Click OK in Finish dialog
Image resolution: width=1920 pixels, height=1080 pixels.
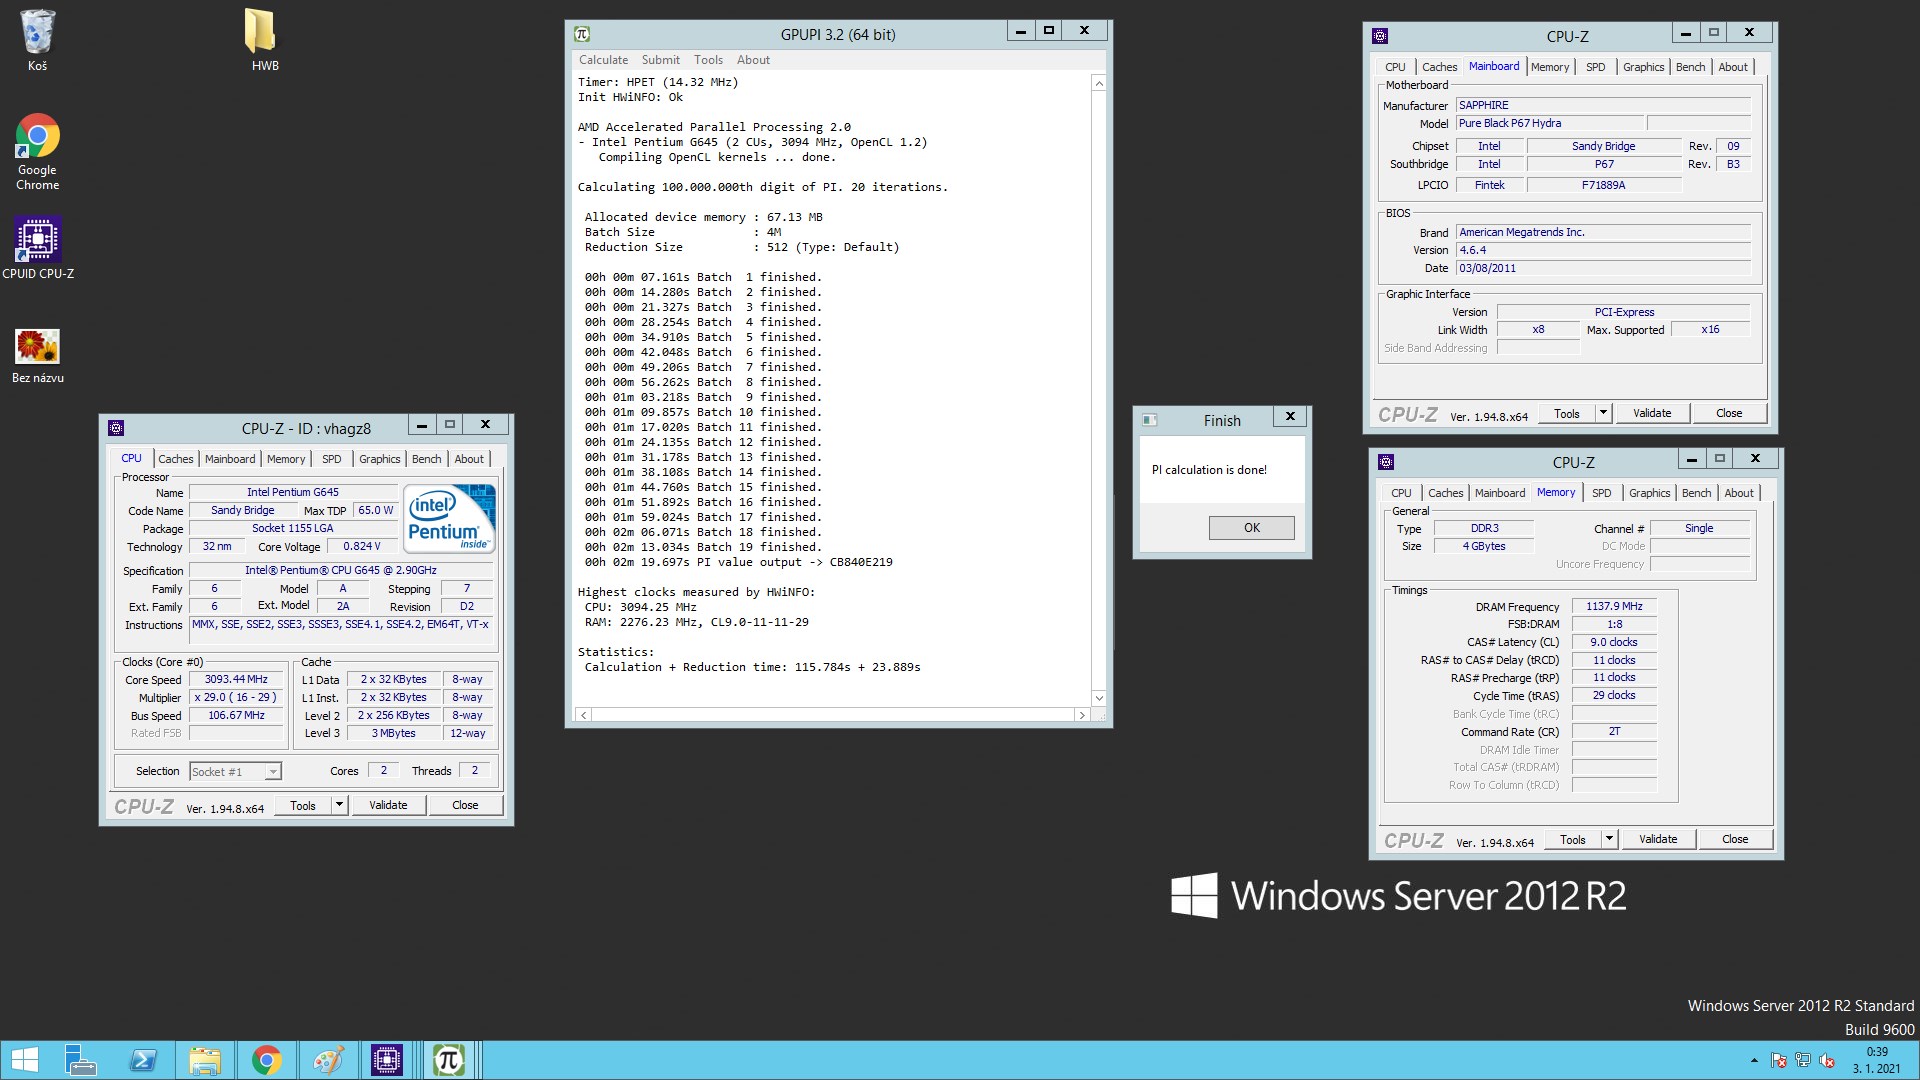tap(1251, 527)
